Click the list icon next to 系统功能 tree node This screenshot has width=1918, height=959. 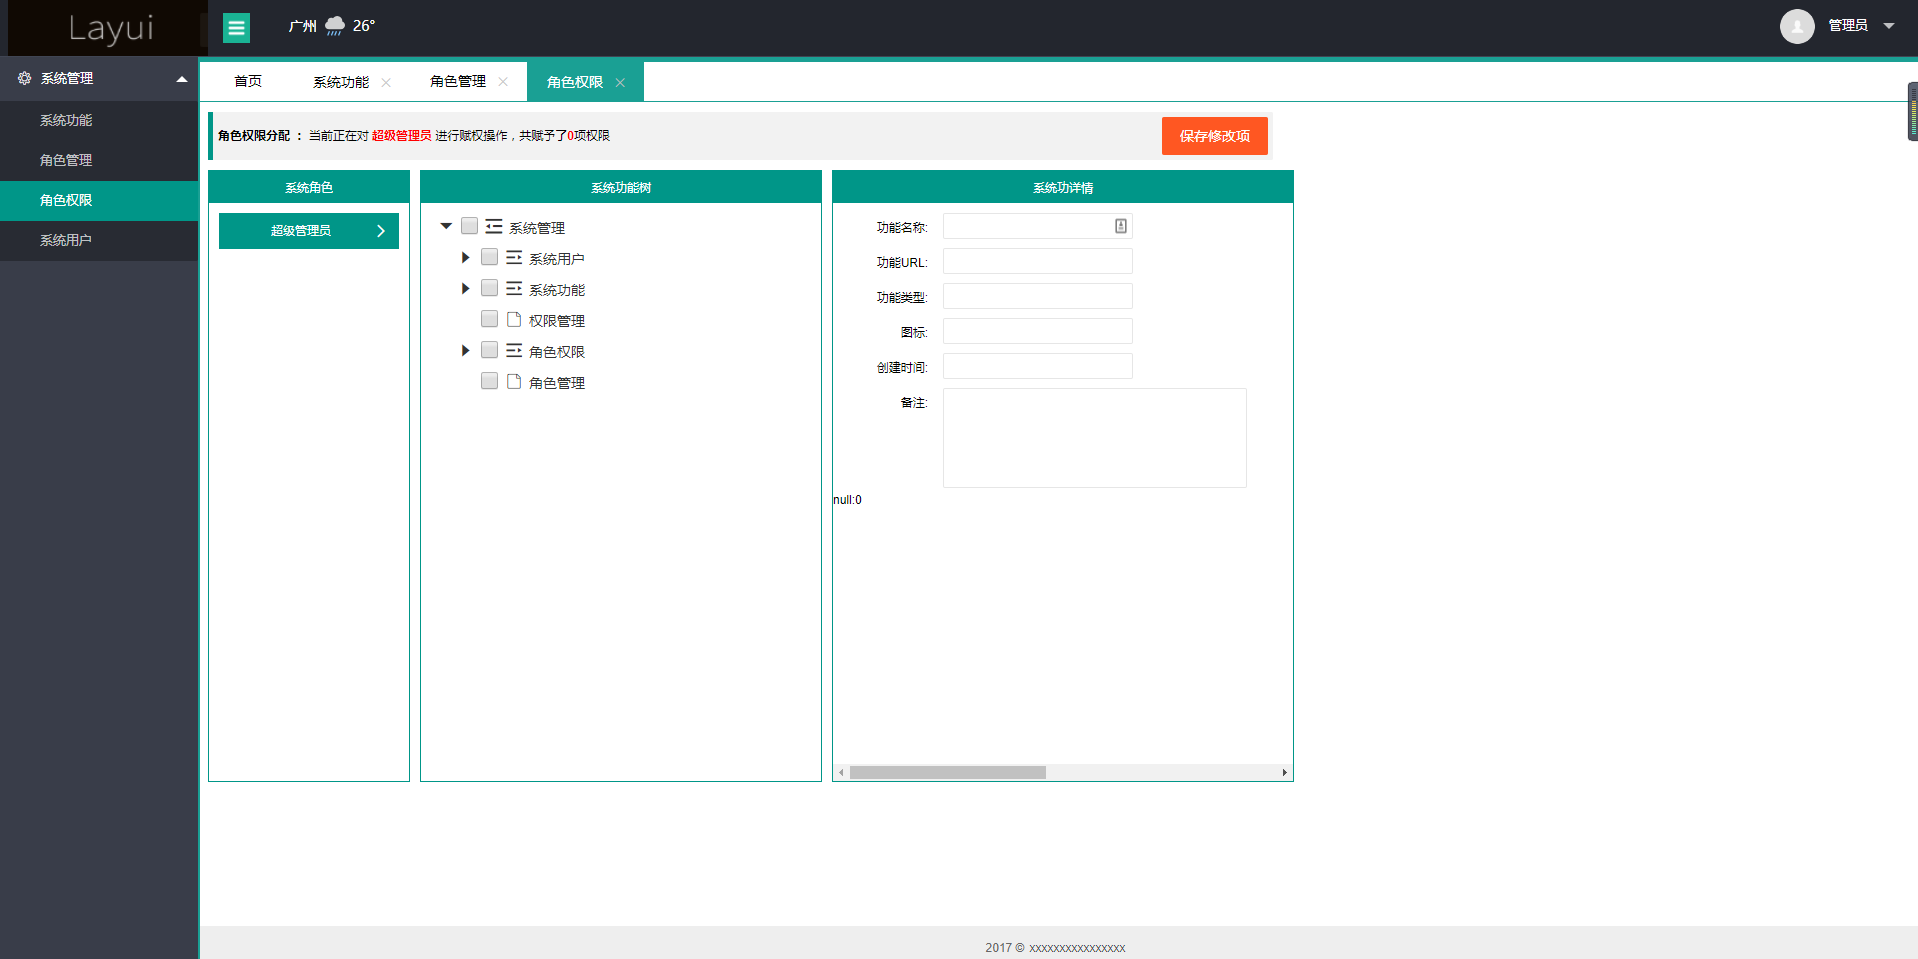coord(514,289)
